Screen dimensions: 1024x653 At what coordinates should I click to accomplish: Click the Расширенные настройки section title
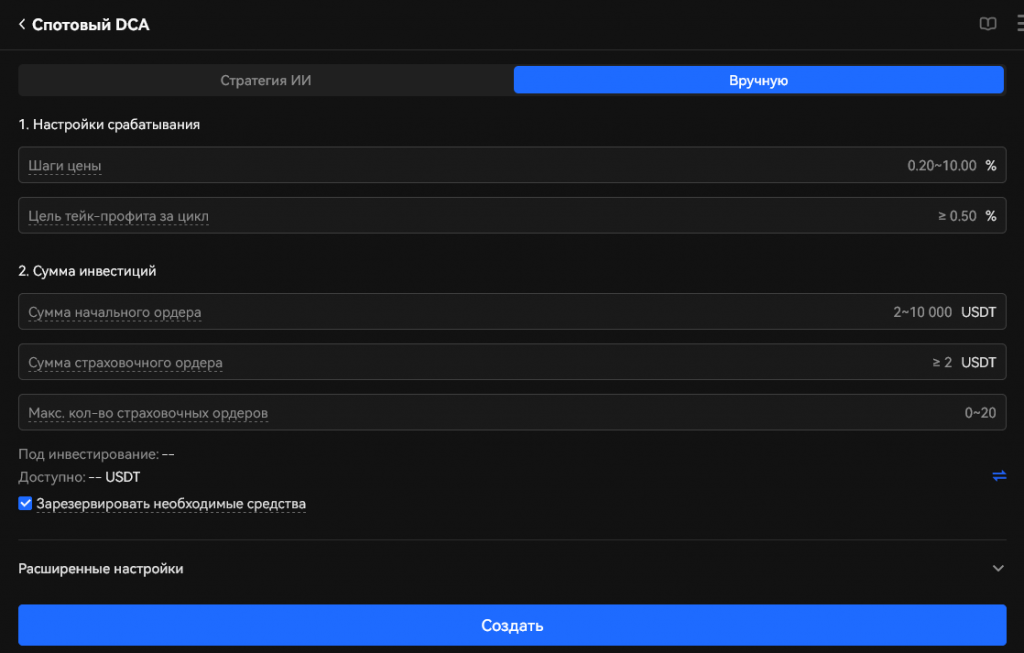[101, 569]
